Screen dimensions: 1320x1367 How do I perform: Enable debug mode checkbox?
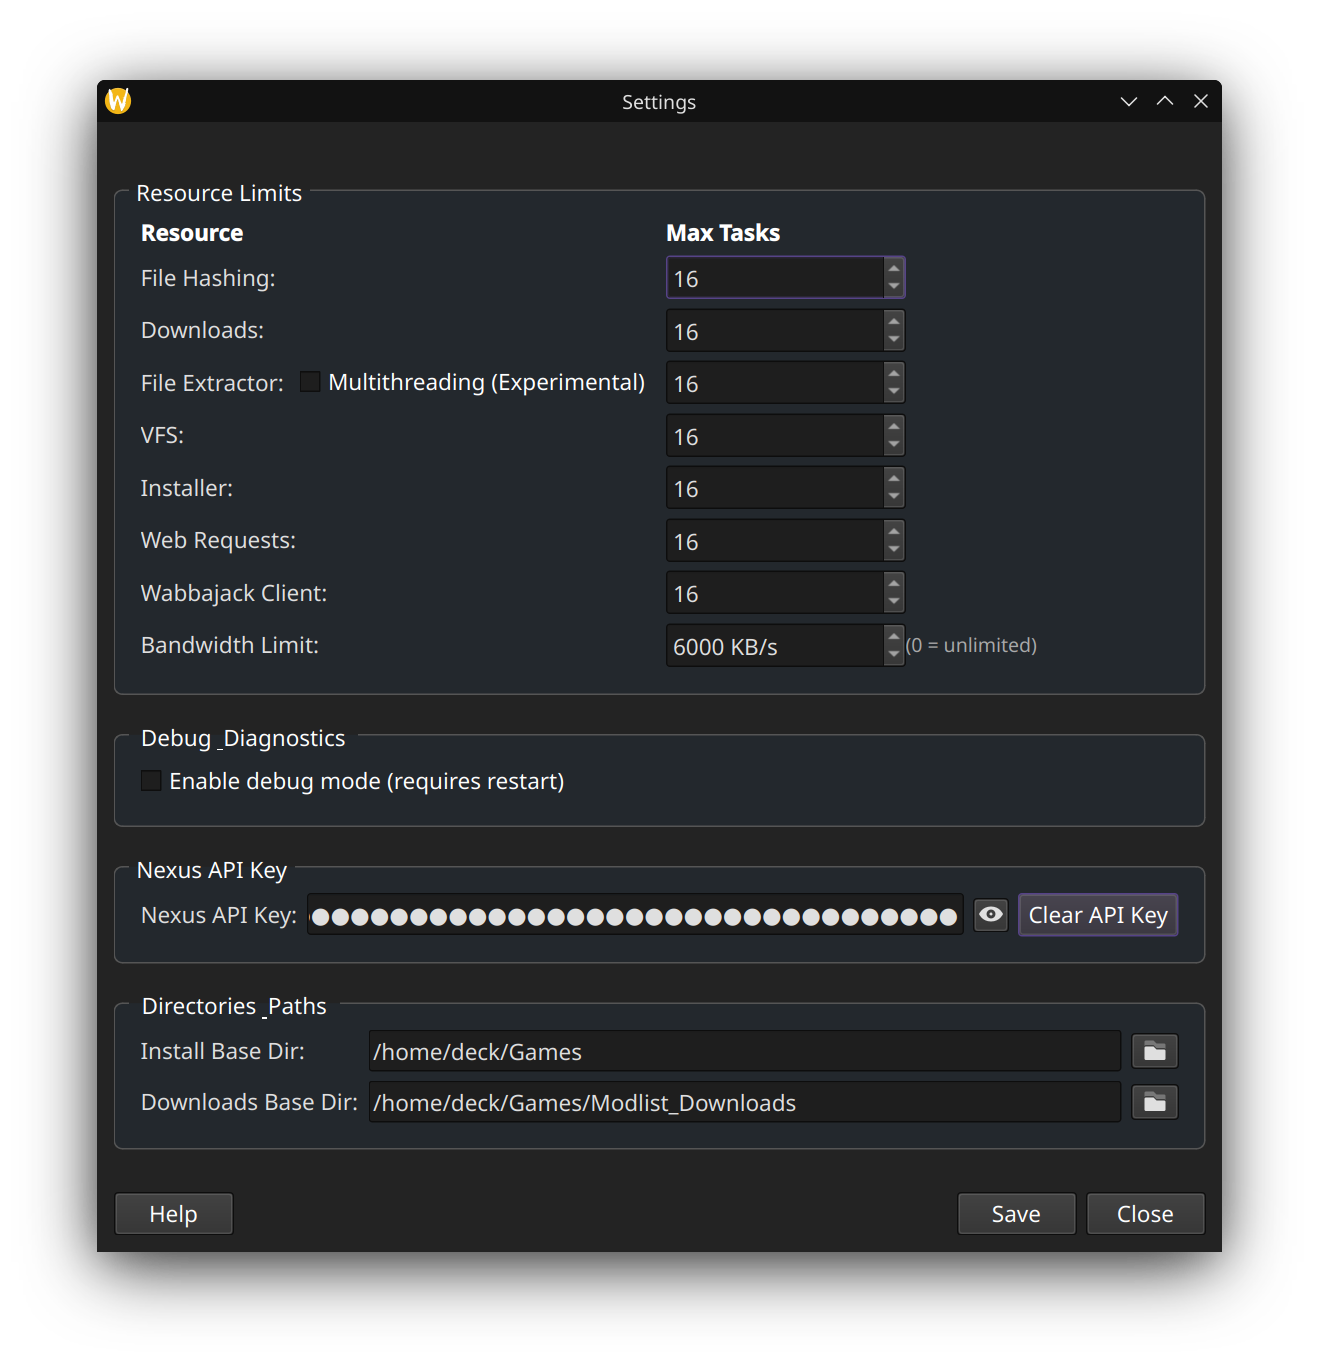pyautogui.click(x=152, y=781)
